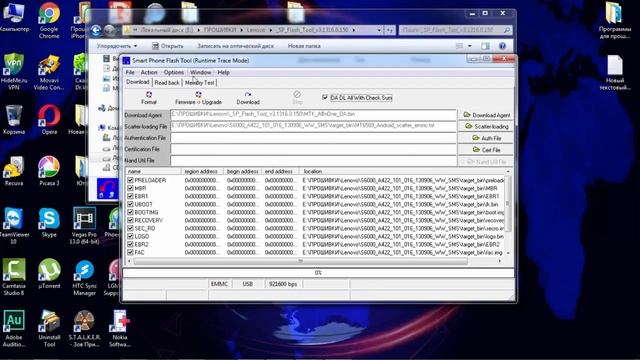Open the new text document desktop icon

pos(614,73)
